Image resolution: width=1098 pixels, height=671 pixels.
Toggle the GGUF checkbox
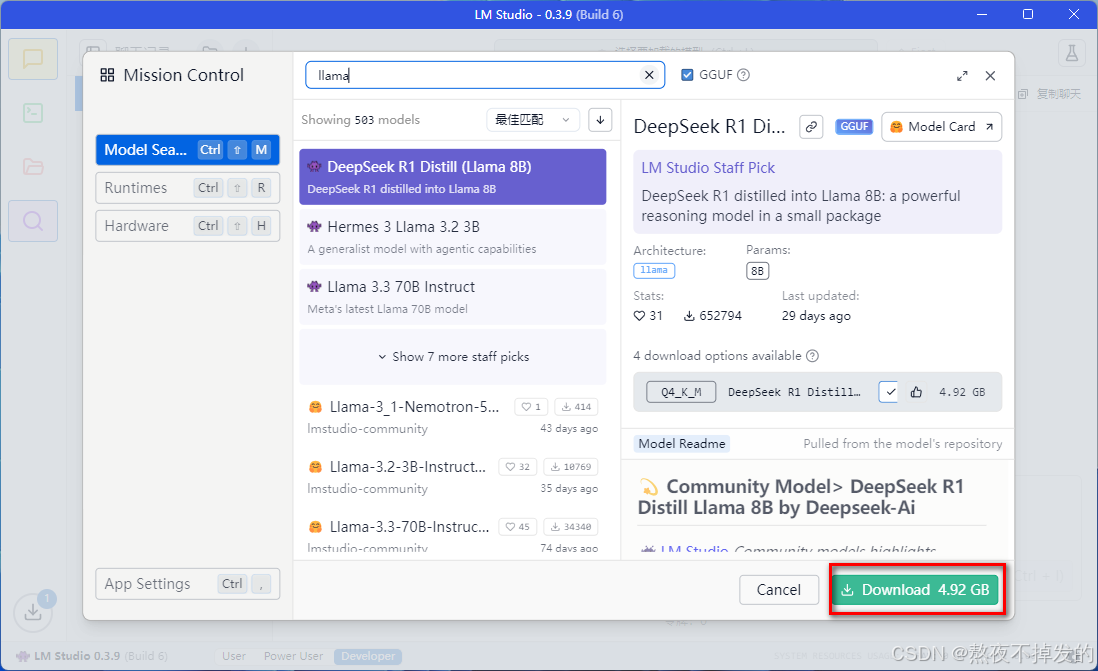pos(687,75)
